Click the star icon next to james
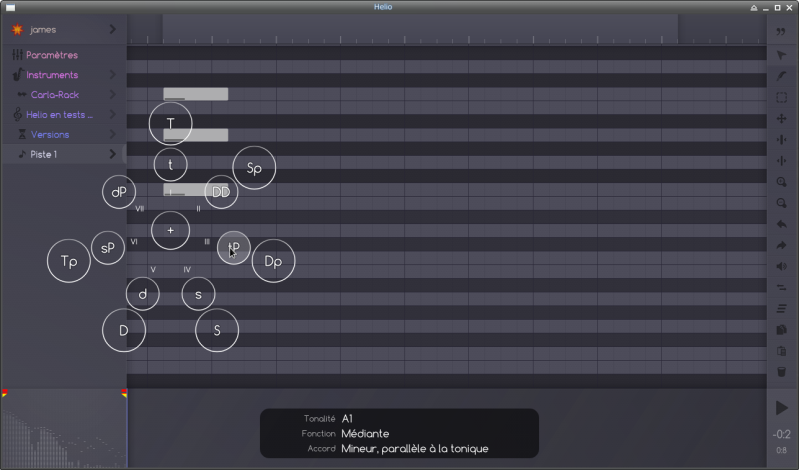The height and width of the screenshot is (470, 799). (x=17, y=30)
